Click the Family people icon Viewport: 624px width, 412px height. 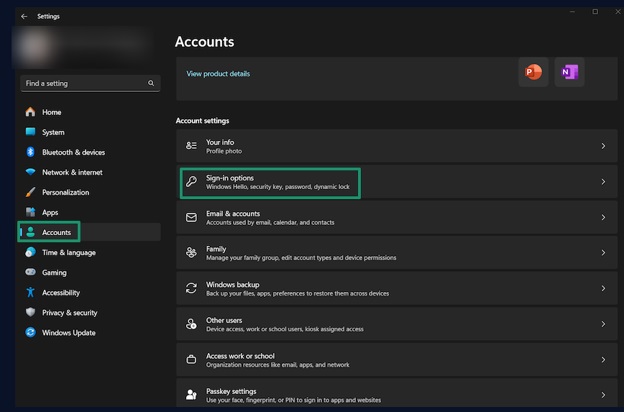pos(191,253)
